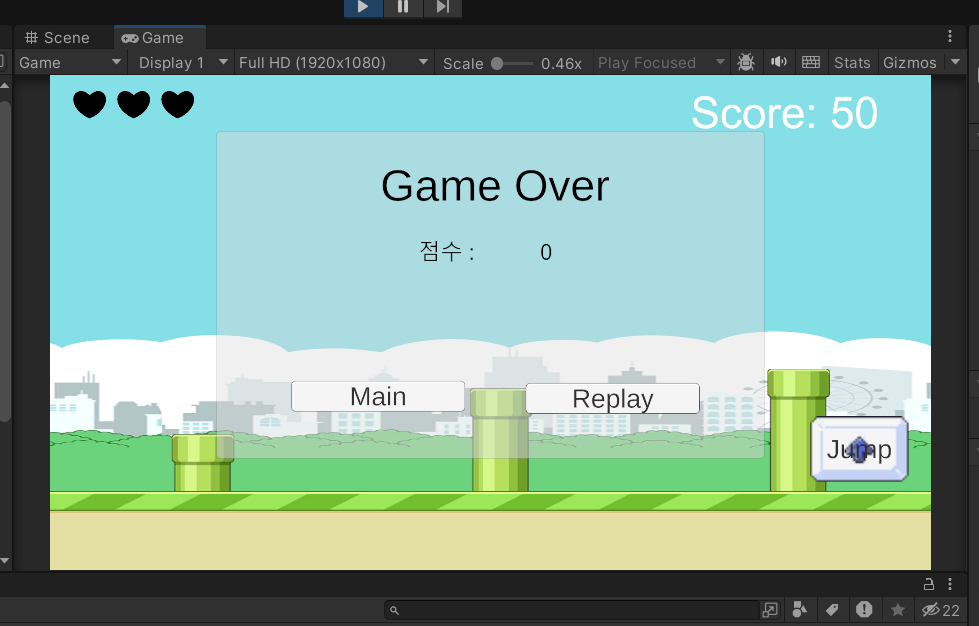The width and height of the screenshot is (979, 626).
Task: Switch to the Scene tab
Action: click(57, 37)
